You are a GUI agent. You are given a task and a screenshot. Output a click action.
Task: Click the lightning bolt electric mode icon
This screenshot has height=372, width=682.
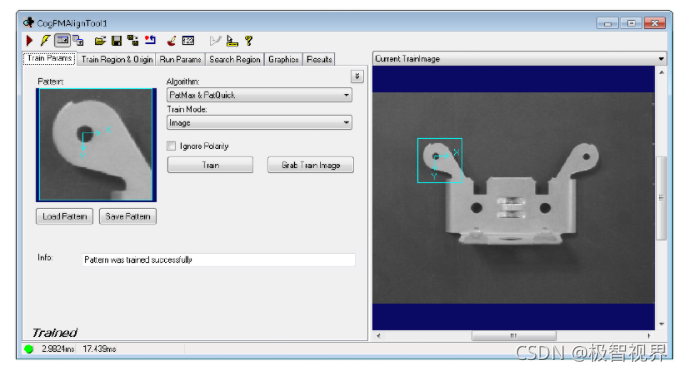[x=45, y=41]
